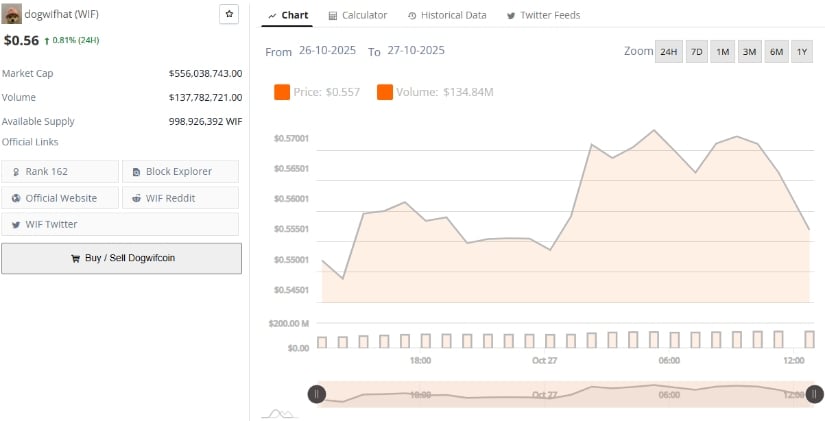Viewport: 825px width, 421px height.
Task: Choose the 1Y zoom range
Action: tap(801, 52)
